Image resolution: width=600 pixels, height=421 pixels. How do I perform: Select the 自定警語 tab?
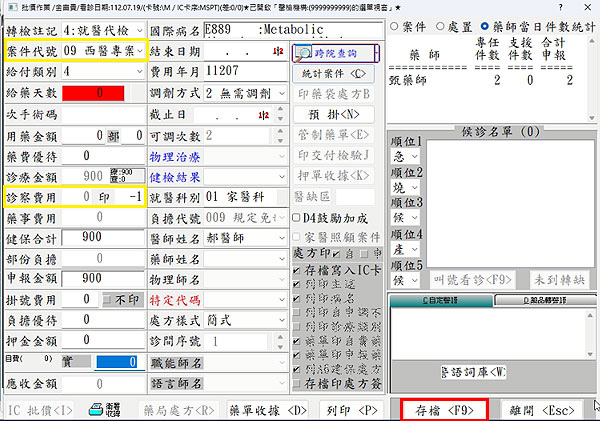pos(438,299)
